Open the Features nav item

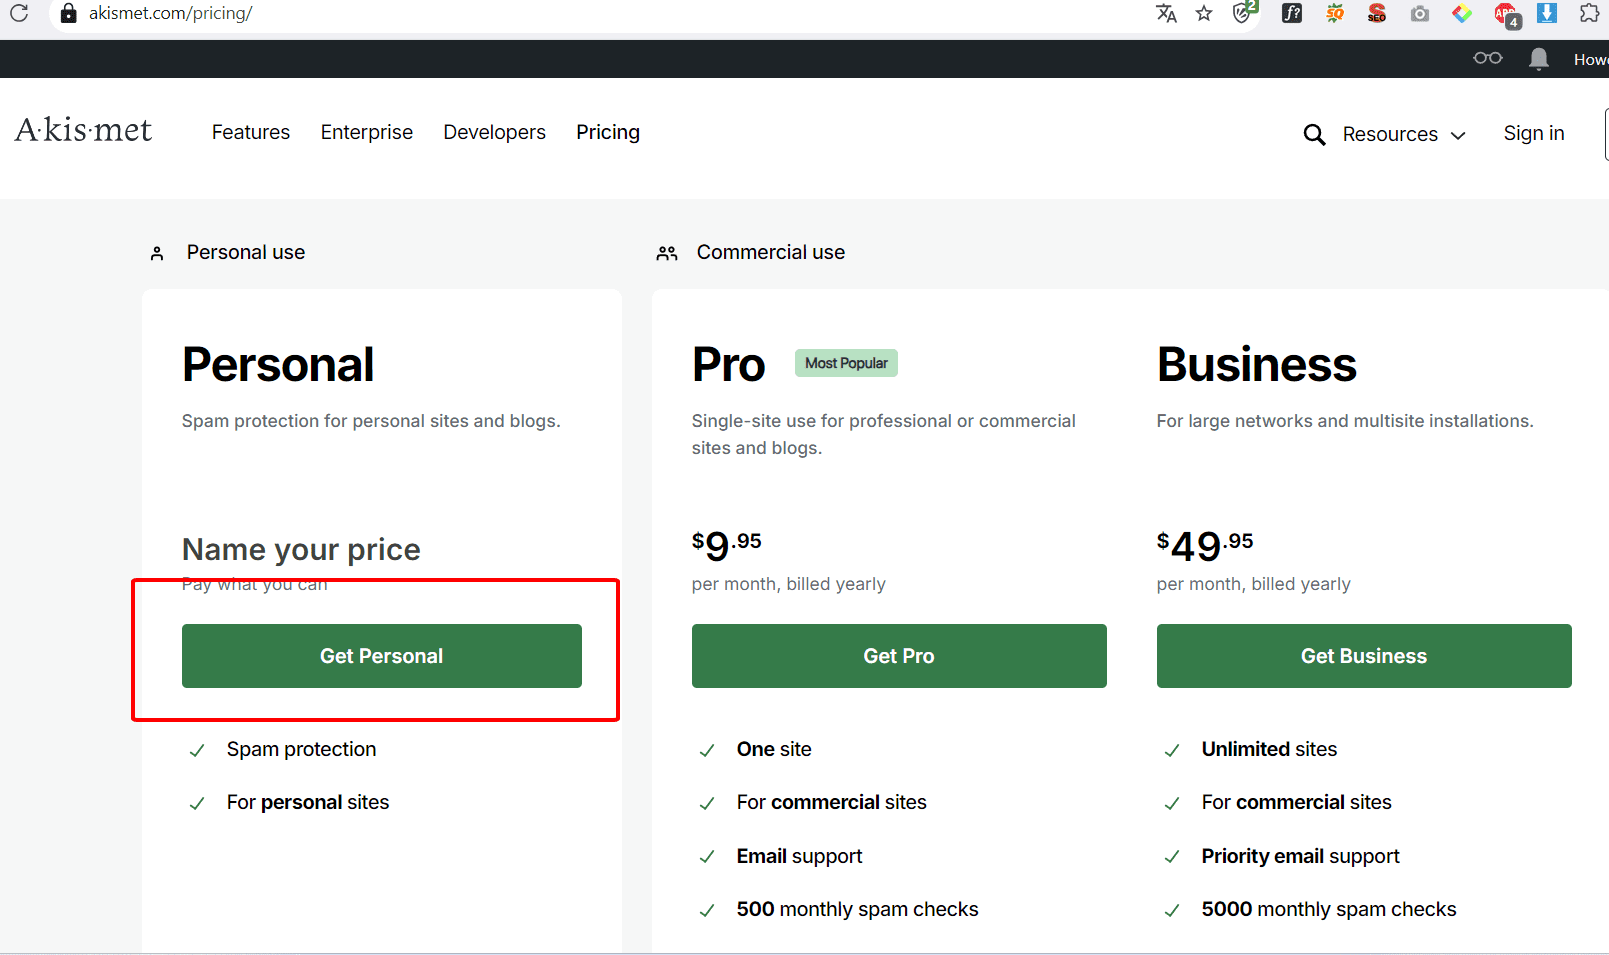(x=251, y=132)
